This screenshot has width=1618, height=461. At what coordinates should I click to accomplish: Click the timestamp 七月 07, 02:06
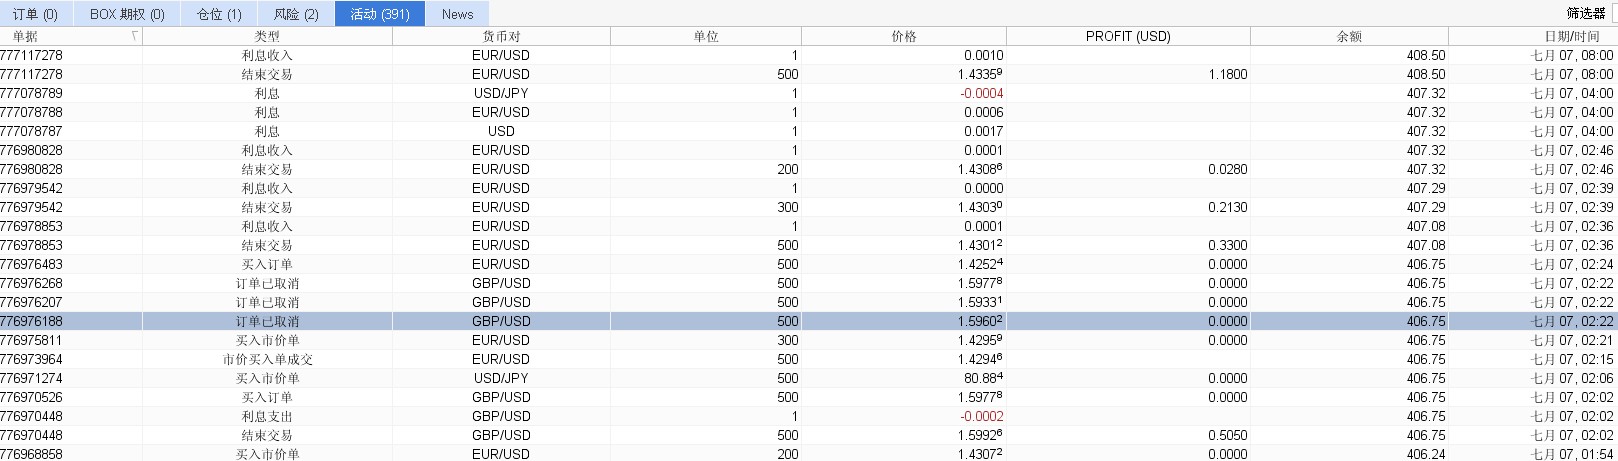[x=1572, y=378]
